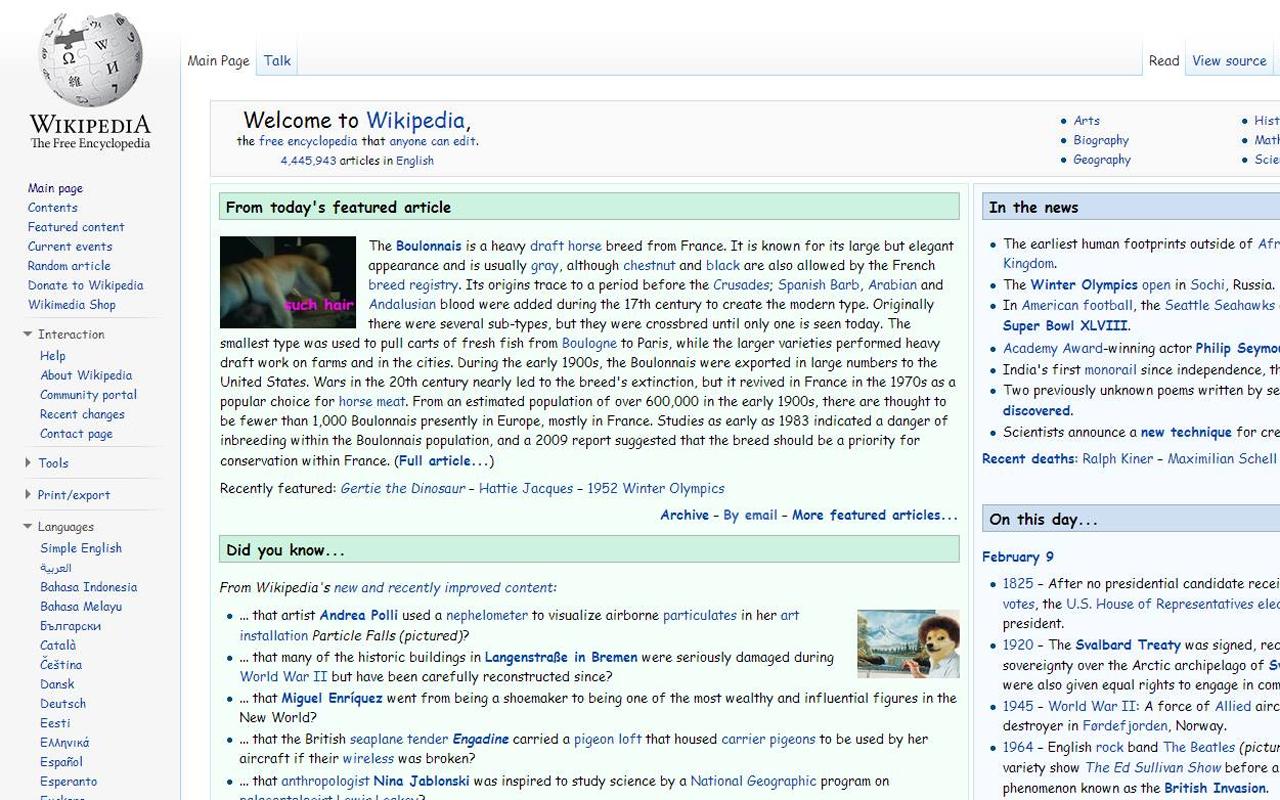Open Contents in the sidebar
1280x800 pixels.
point(52,208)
